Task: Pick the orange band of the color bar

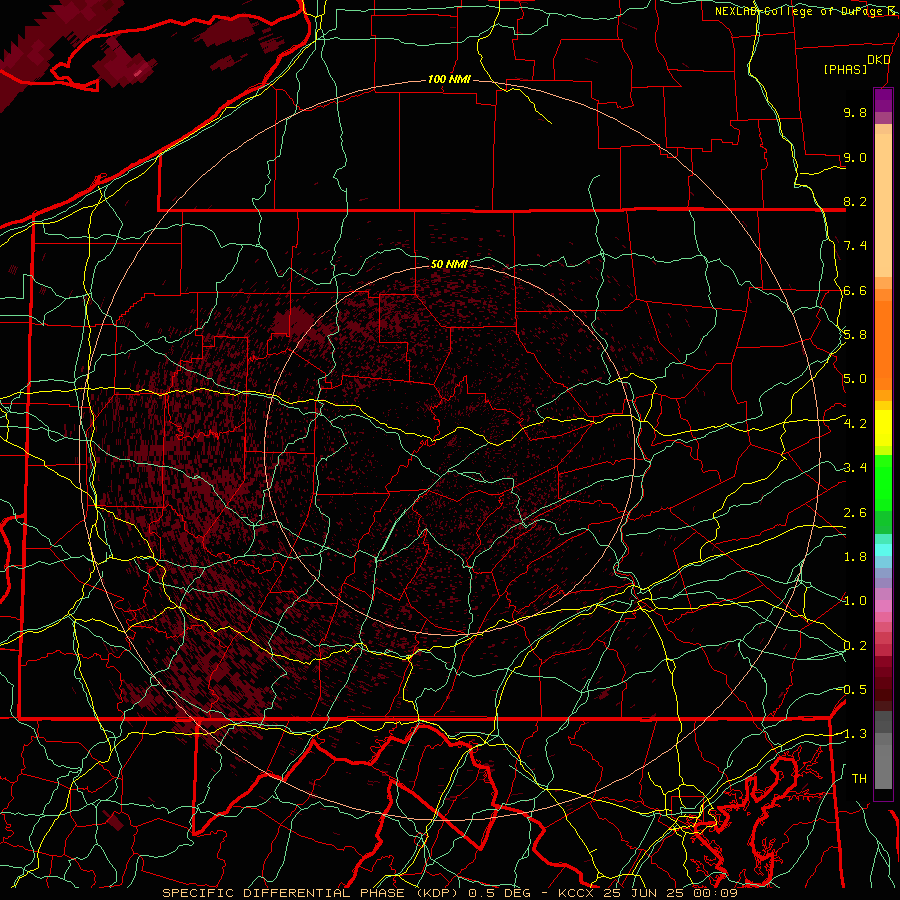Action: [883, 344]
